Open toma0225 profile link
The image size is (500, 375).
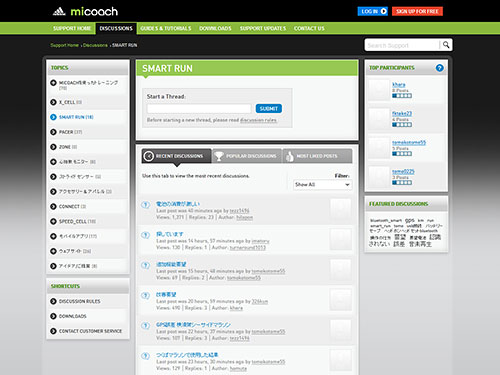[x=403, y=172]
